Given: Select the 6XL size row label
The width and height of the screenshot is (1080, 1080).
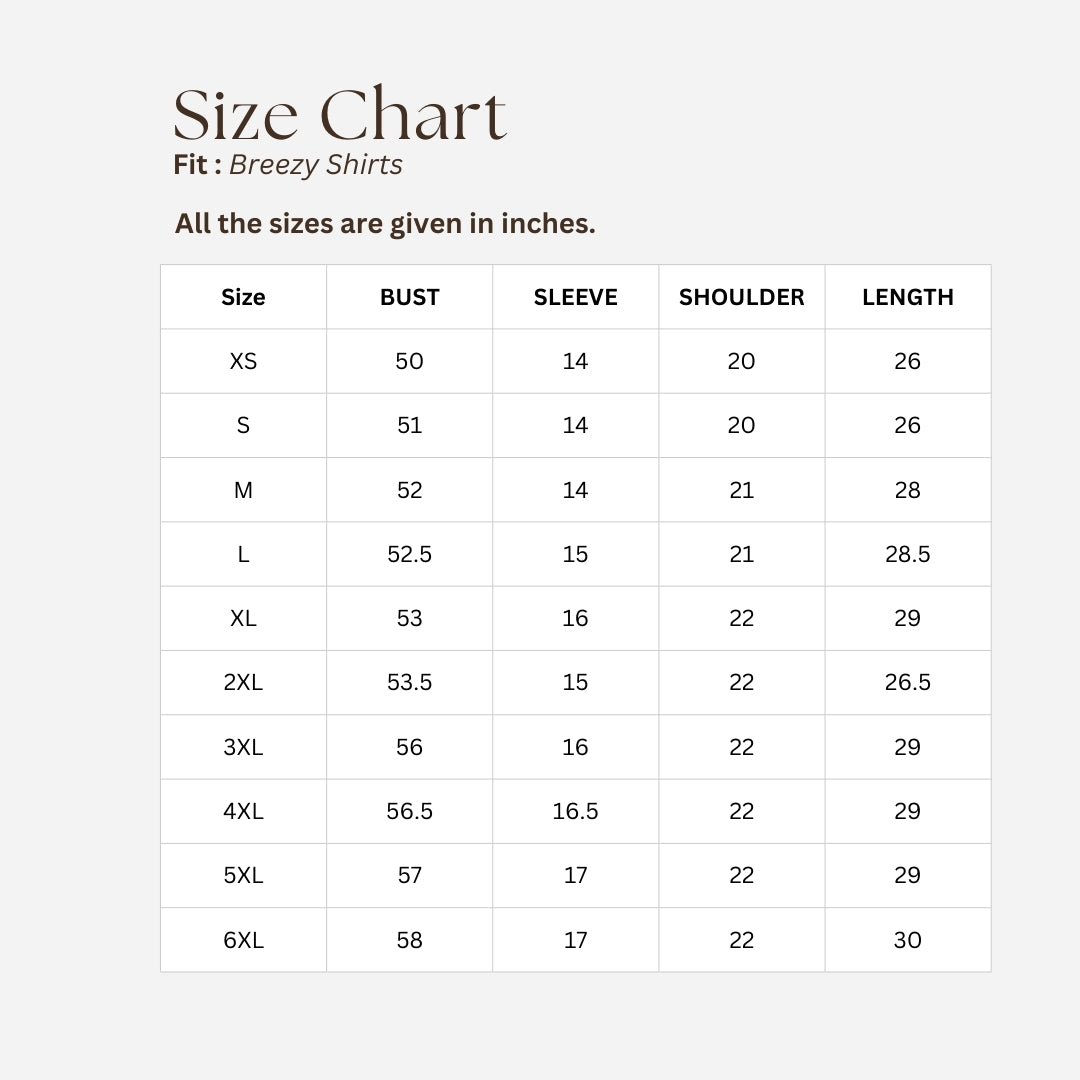Looking at the screenshot, I should point(243,940).
